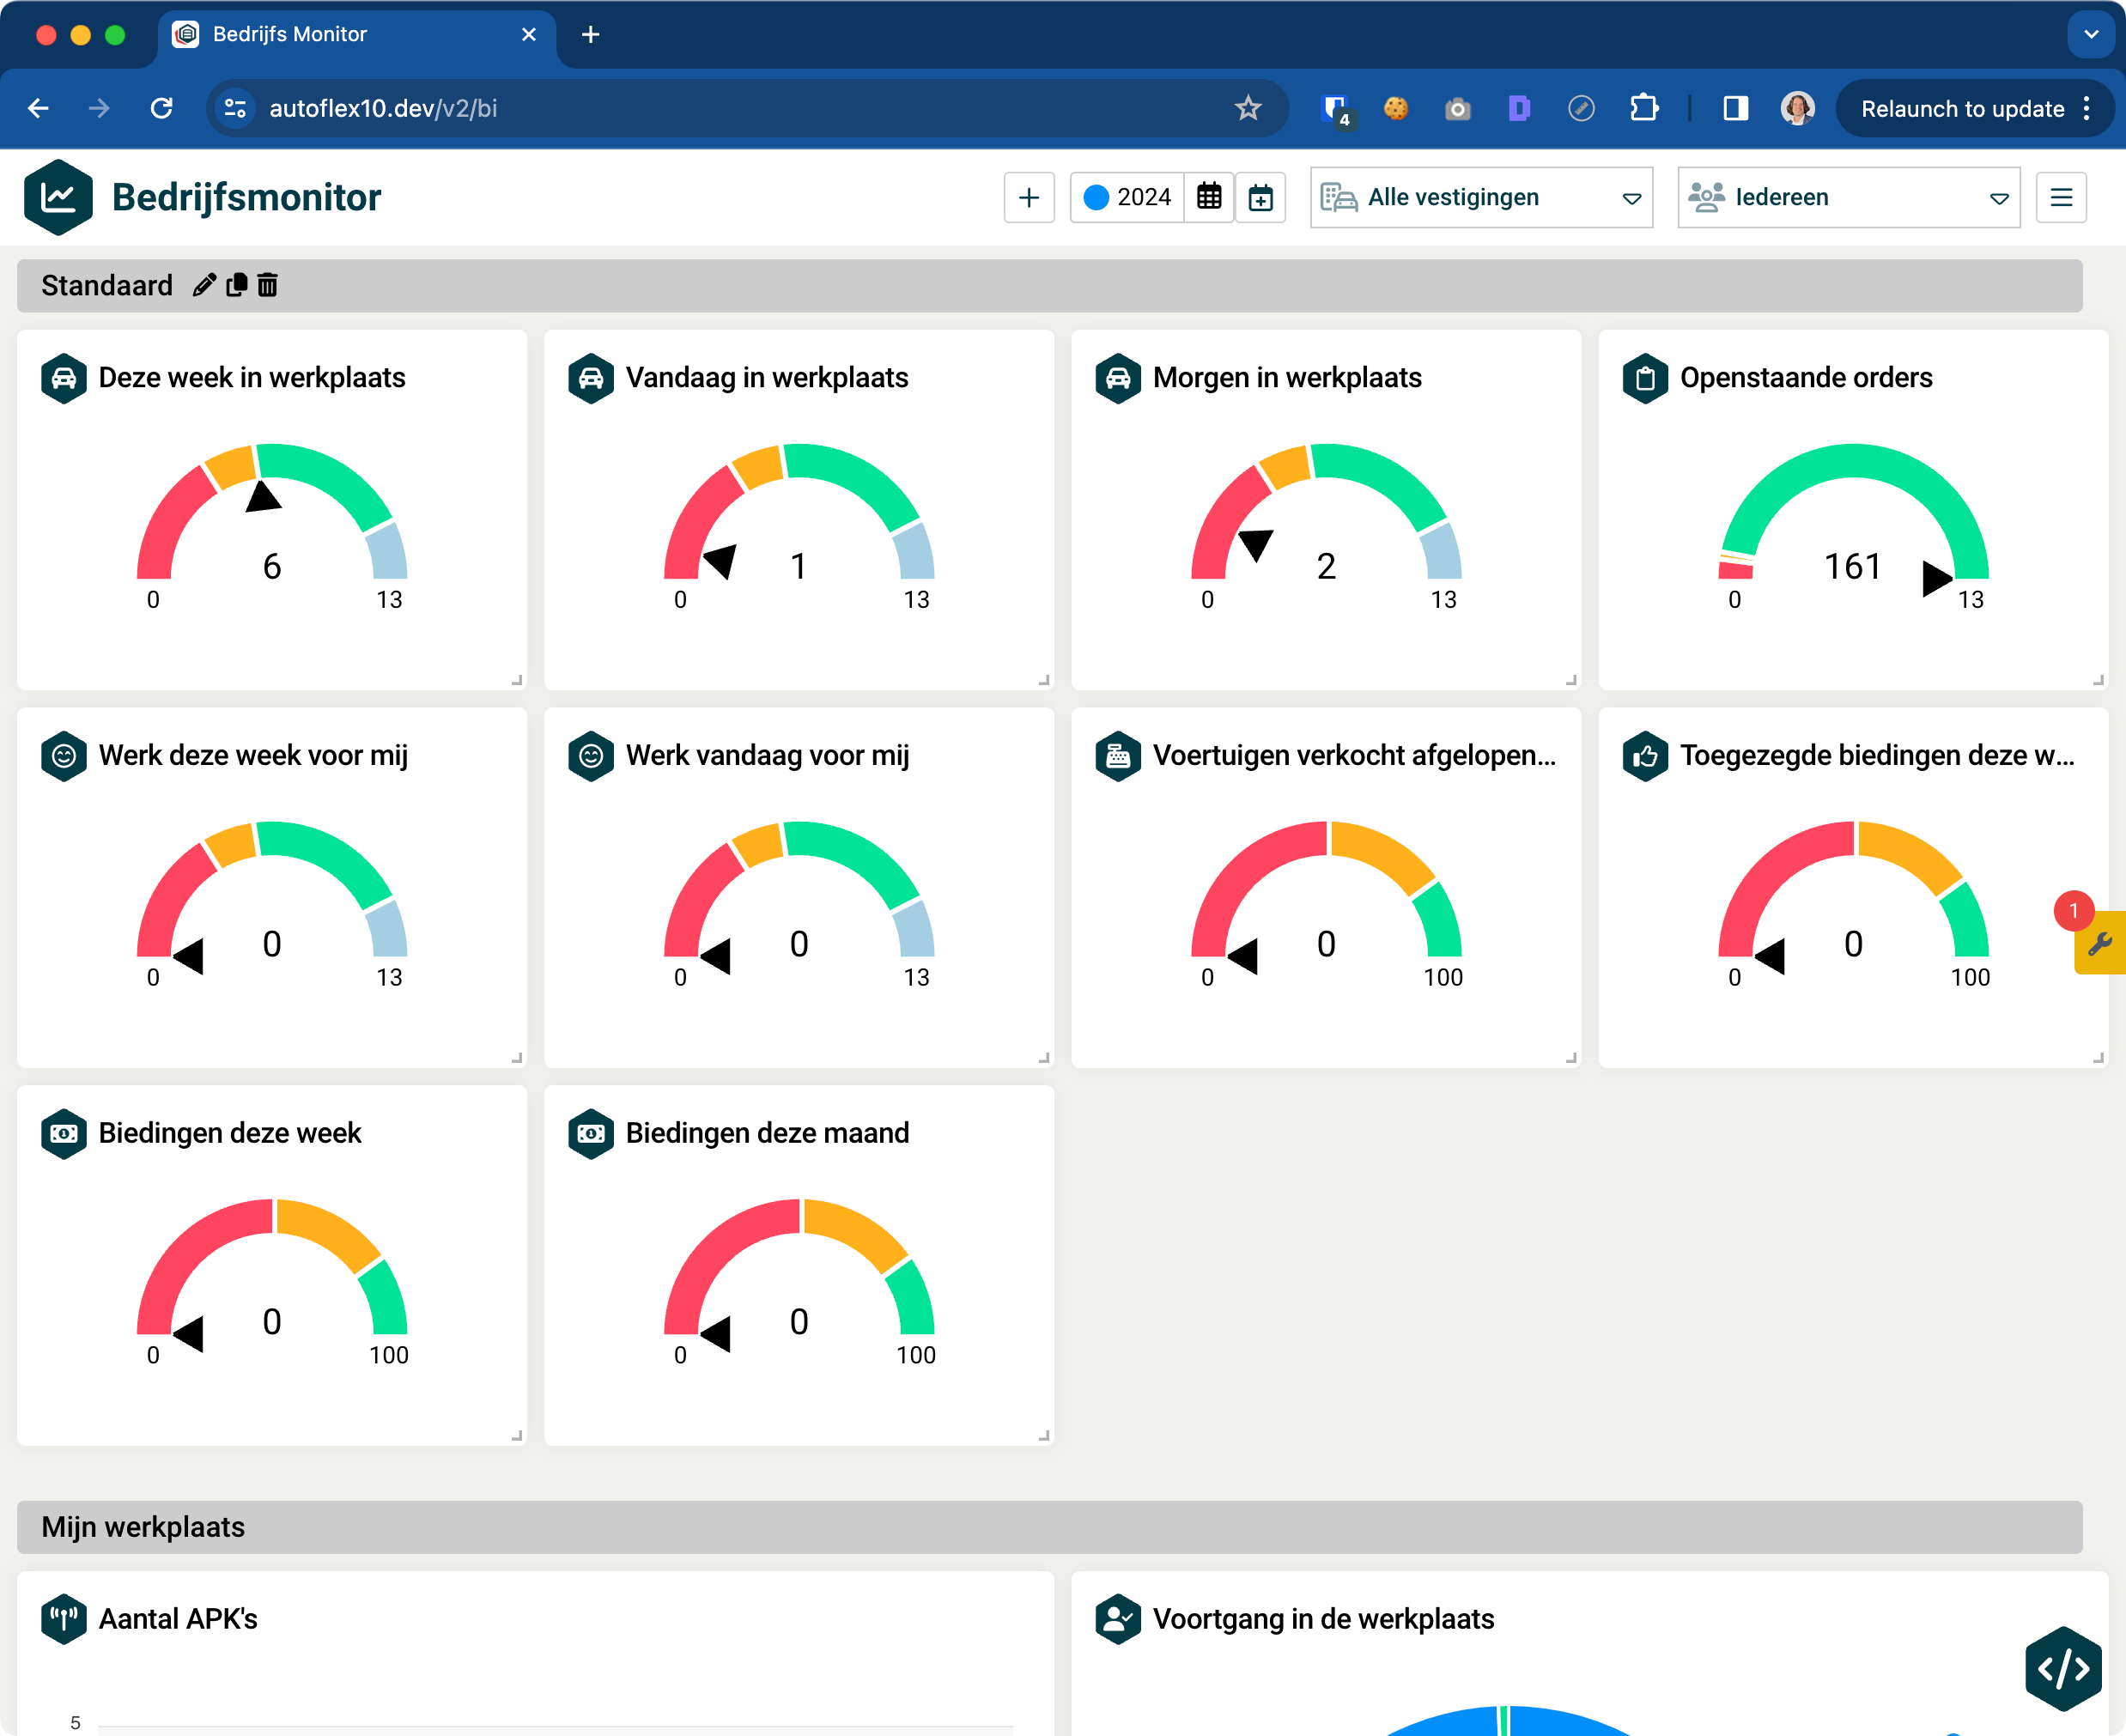Toggle browser side panel icon
This screenshot has height=1736, width=2126.
(x=1736, y=108)
